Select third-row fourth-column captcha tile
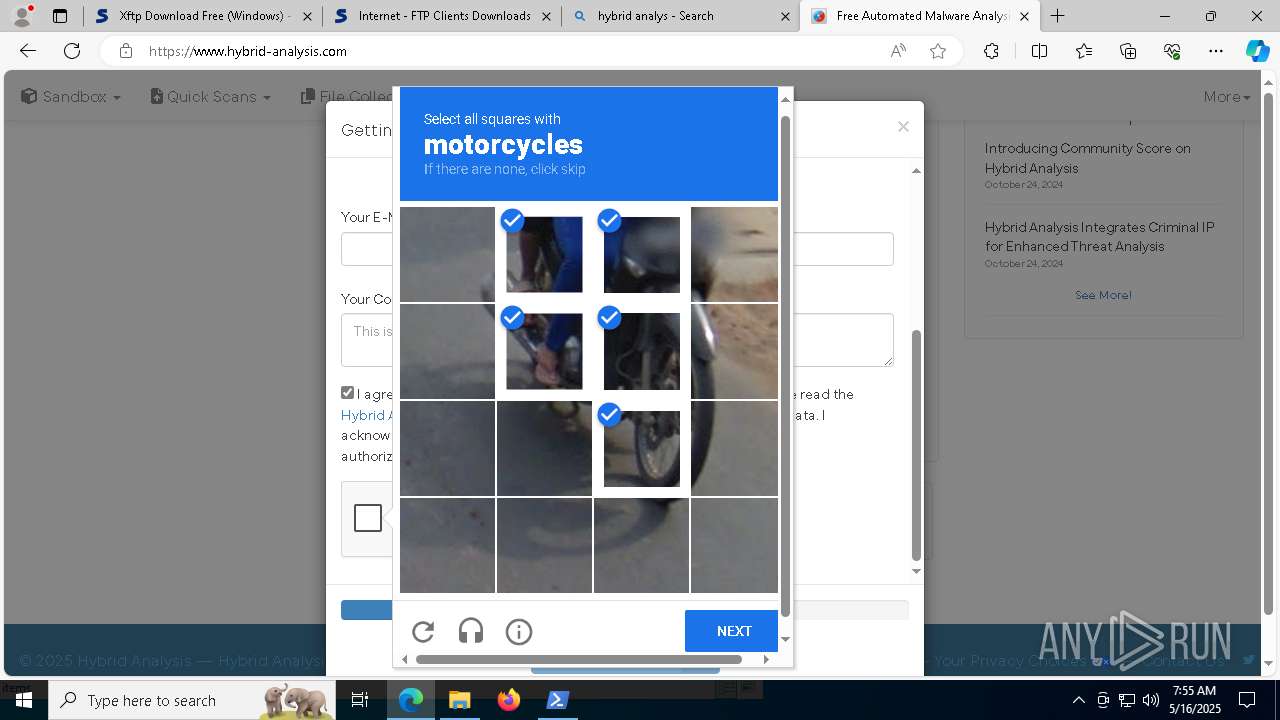Image resolution: width=1280 pixels, height=720 pixels. tap(734, 448)
